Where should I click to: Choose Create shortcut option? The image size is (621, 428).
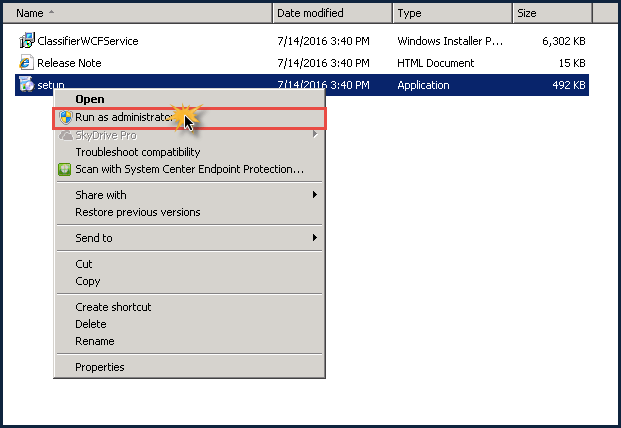113,307
